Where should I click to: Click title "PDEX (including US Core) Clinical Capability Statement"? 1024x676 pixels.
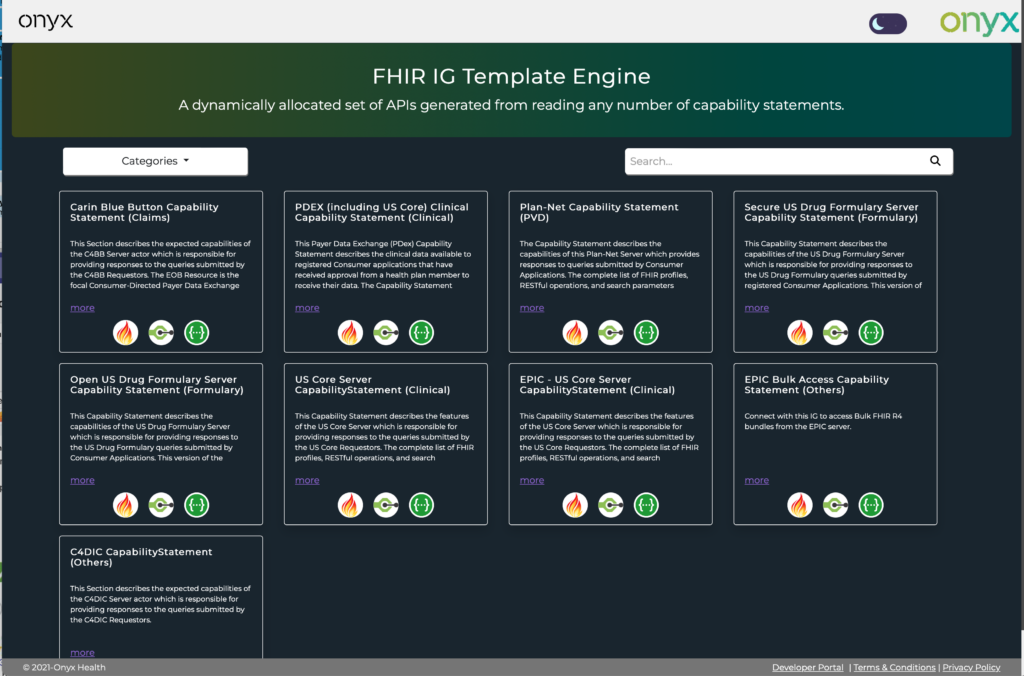click(x=381, y=212)
